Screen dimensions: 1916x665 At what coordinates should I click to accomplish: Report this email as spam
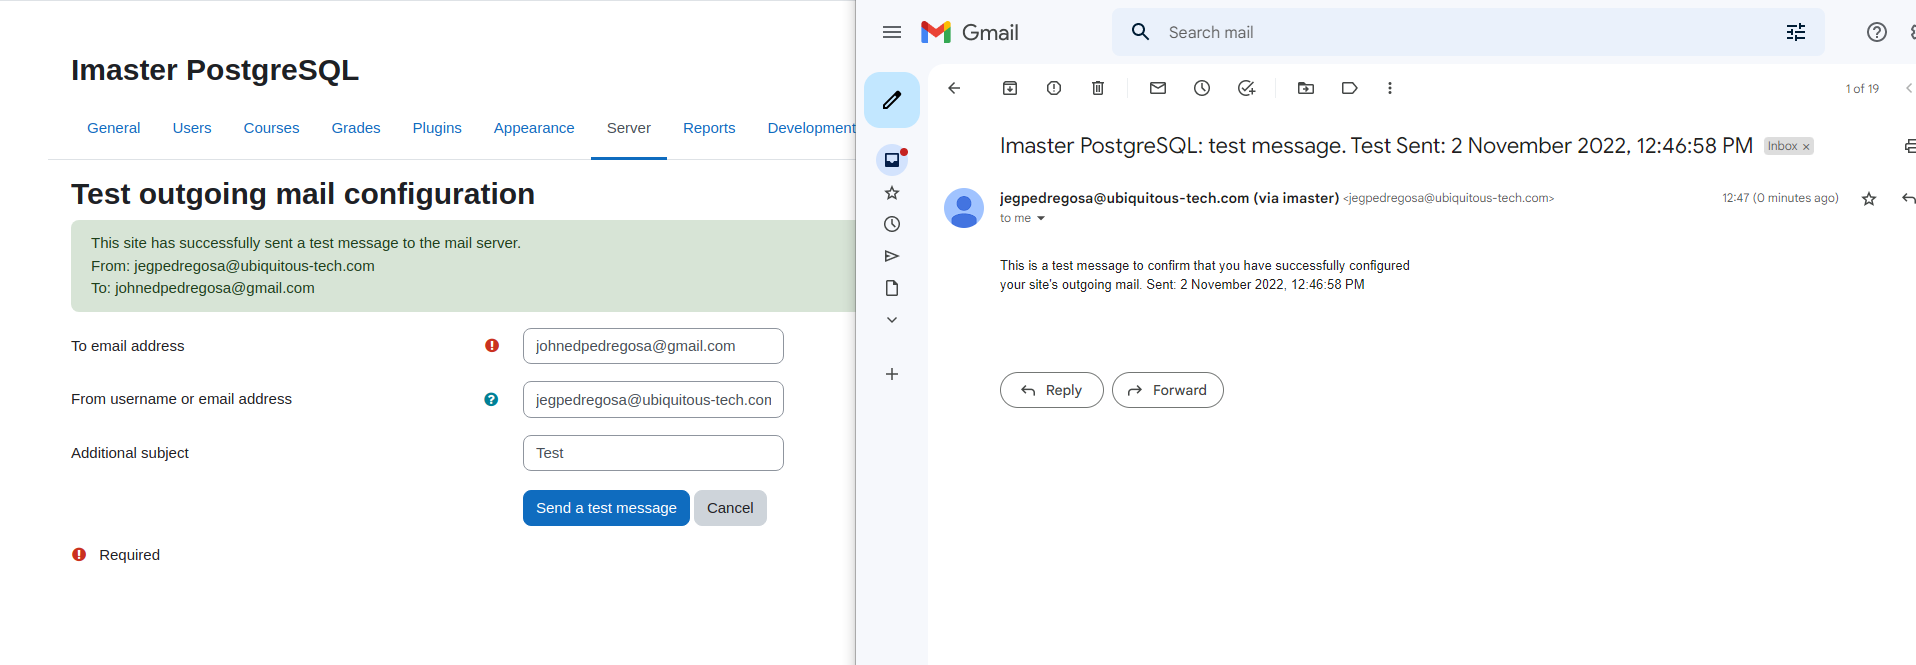click(1054, 88)
